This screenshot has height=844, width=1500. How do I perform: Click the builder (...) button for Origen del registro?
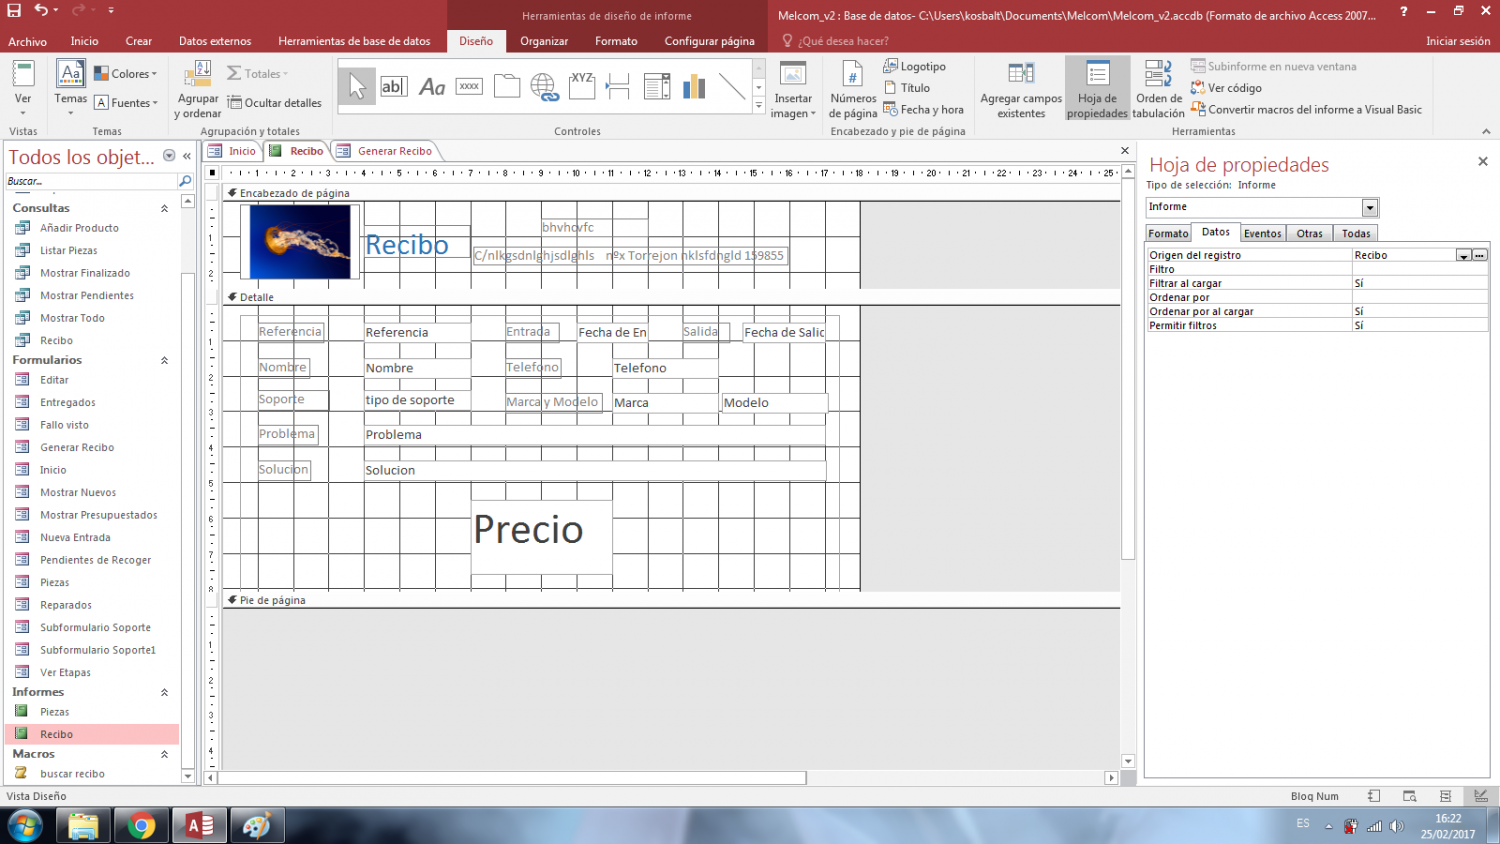tap(1480, 256)
